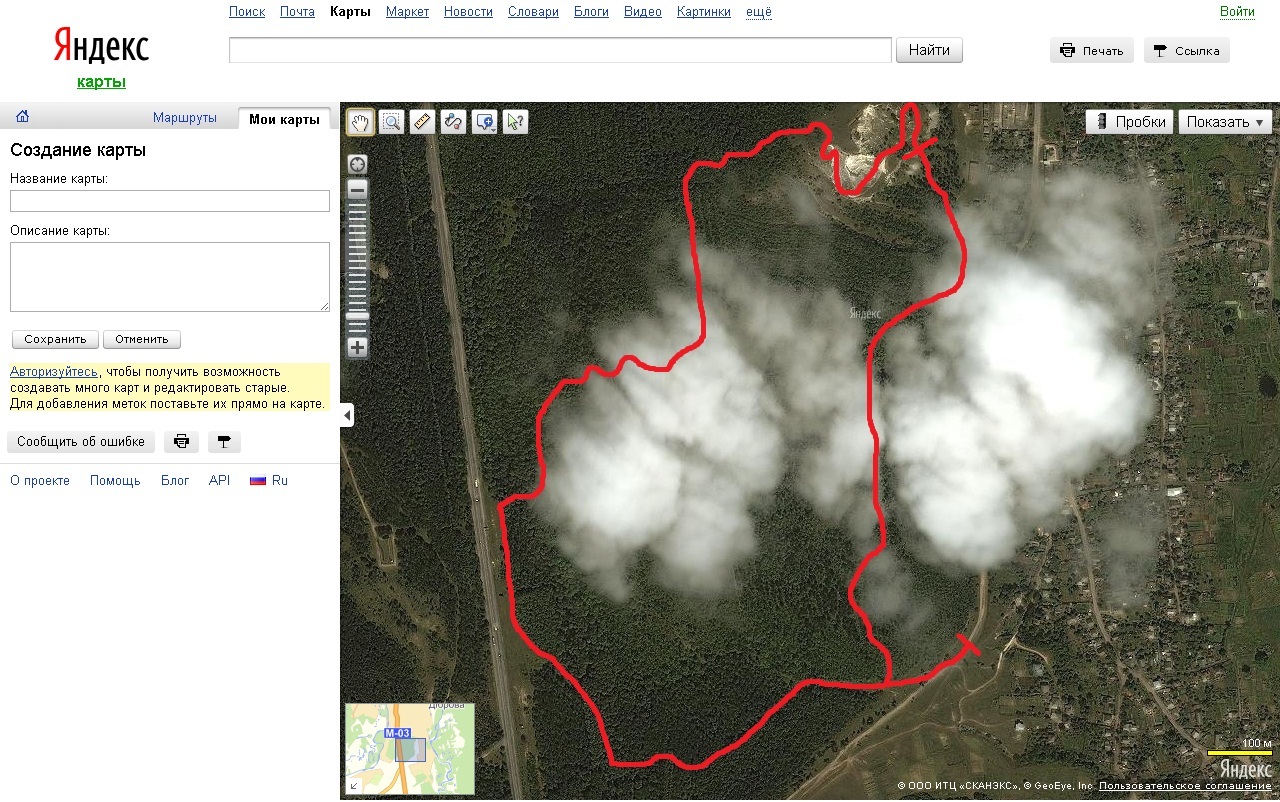1280x802 pixels.
Task: Click the zoom slider handle
Action: (357, 316)
